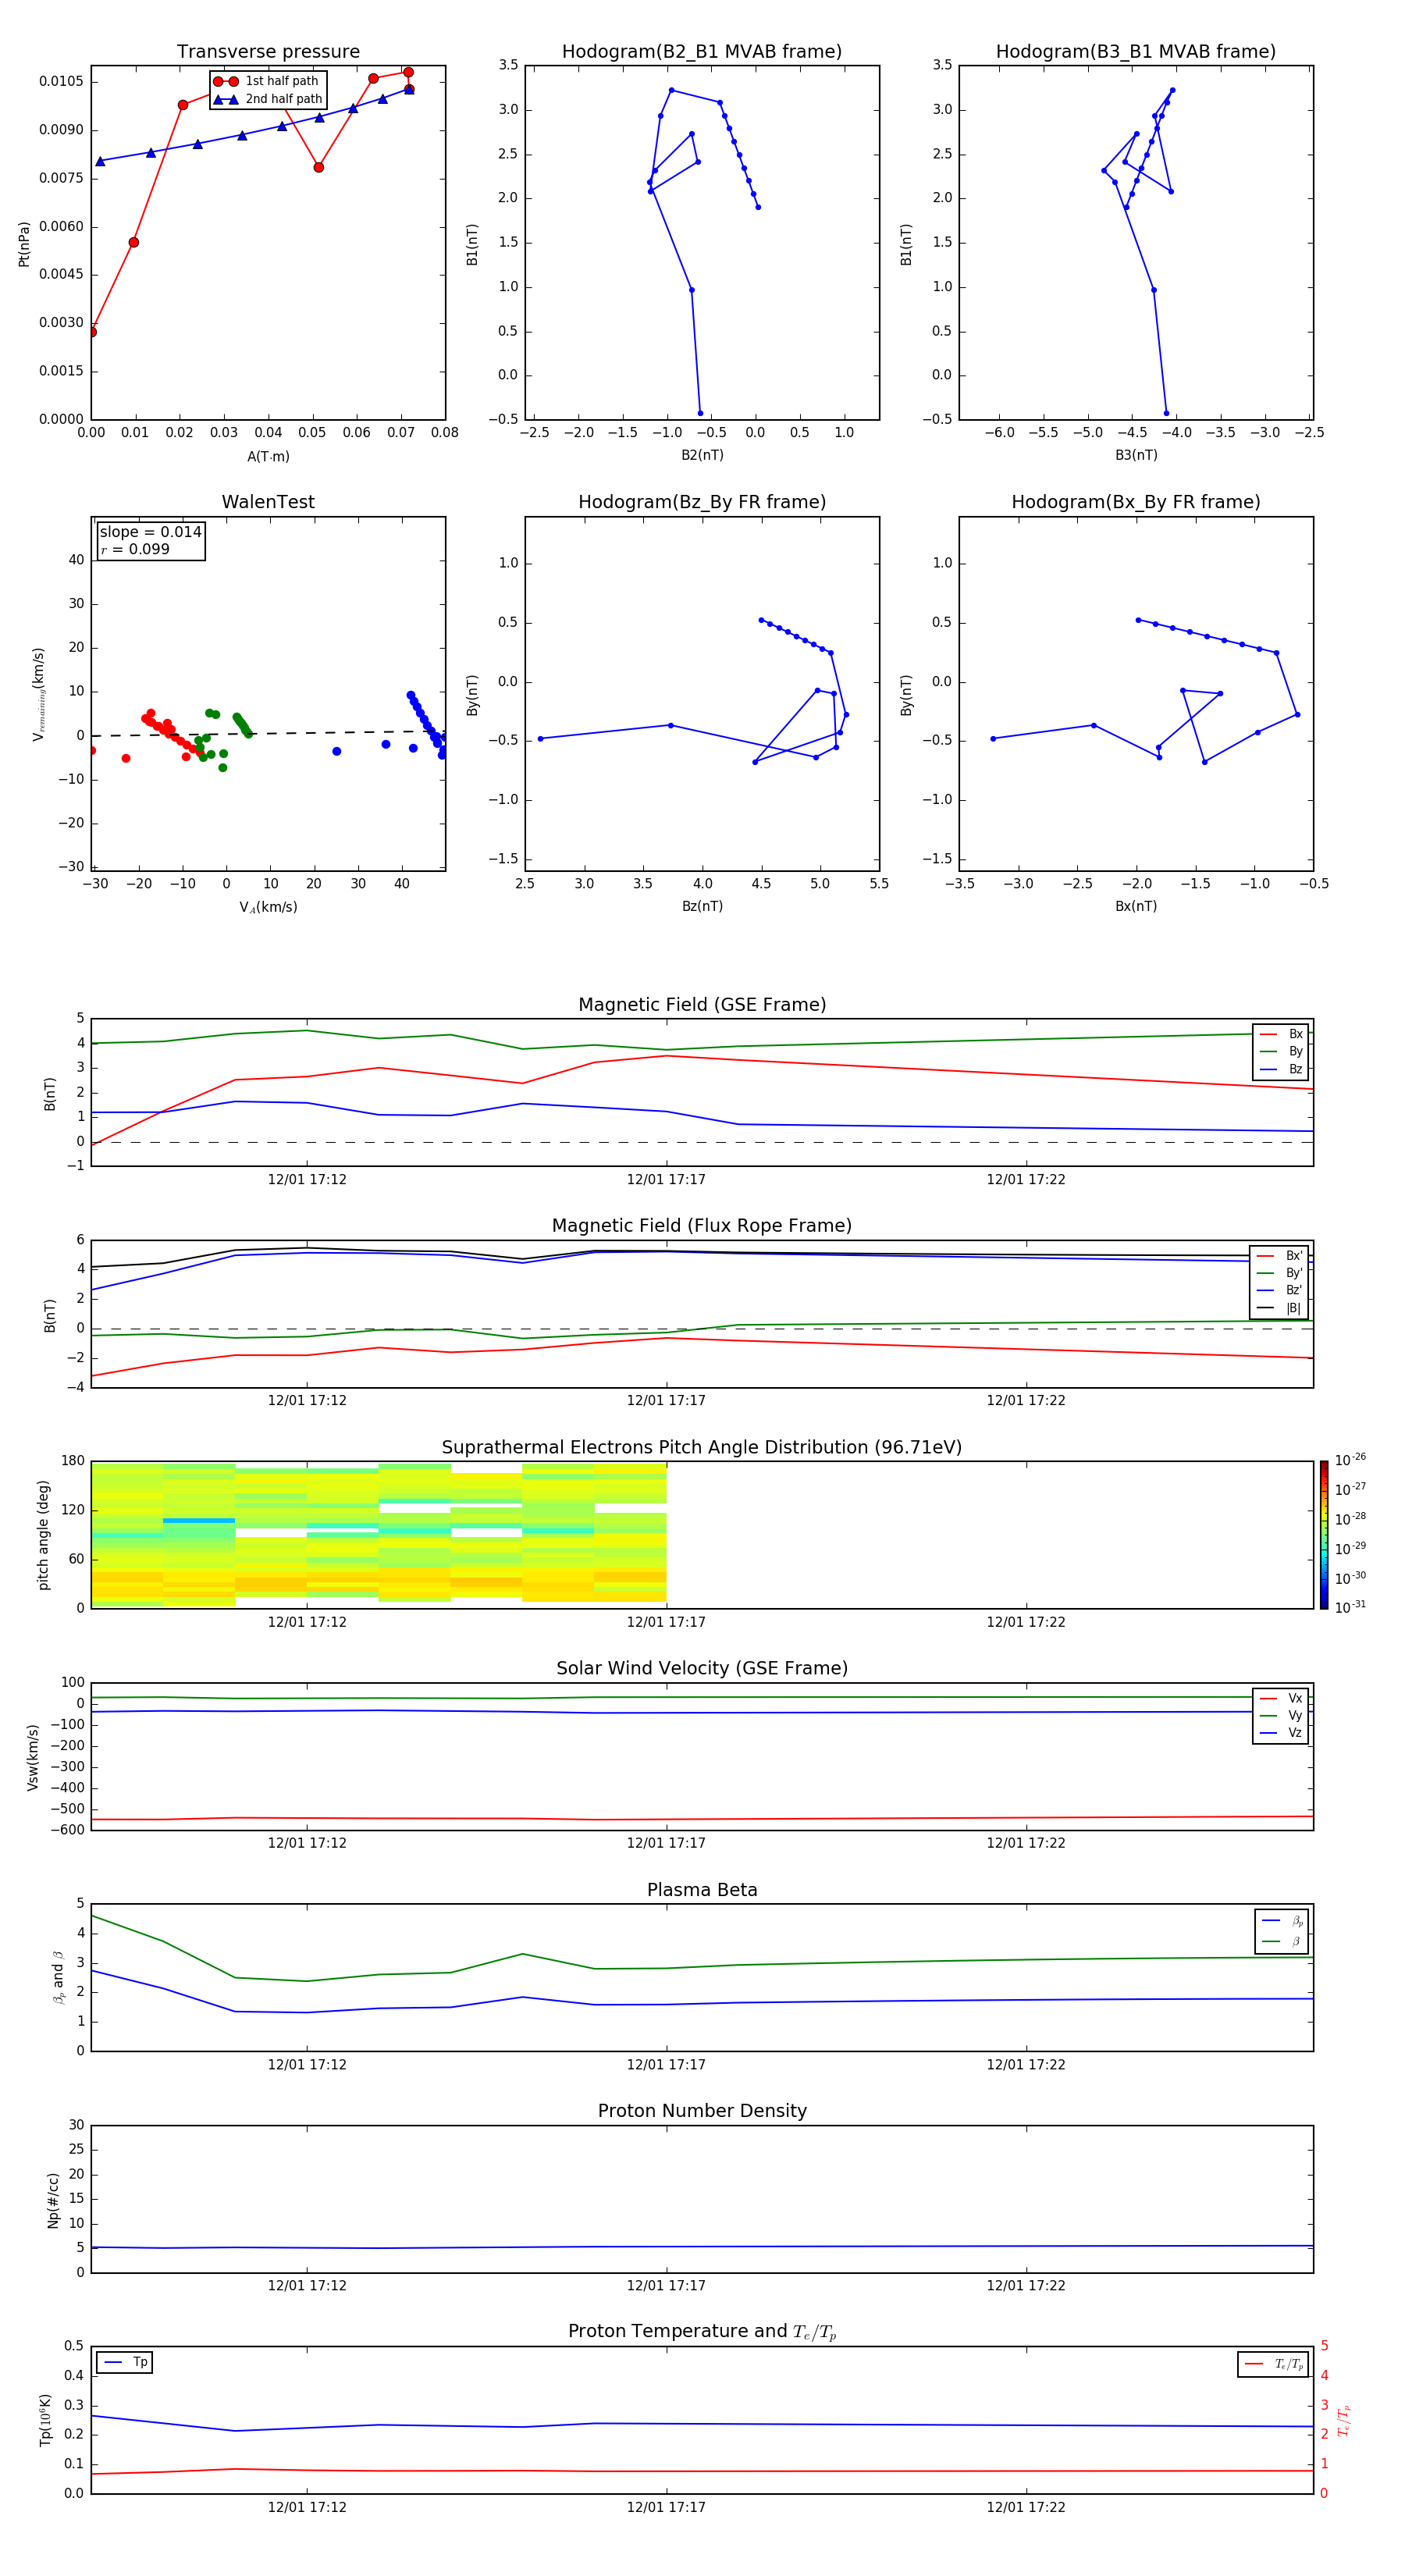Click the 'Vsw(km/s)' axis label
1405x2576 pixels.
pyautogui.click(x=32, y=1757)
